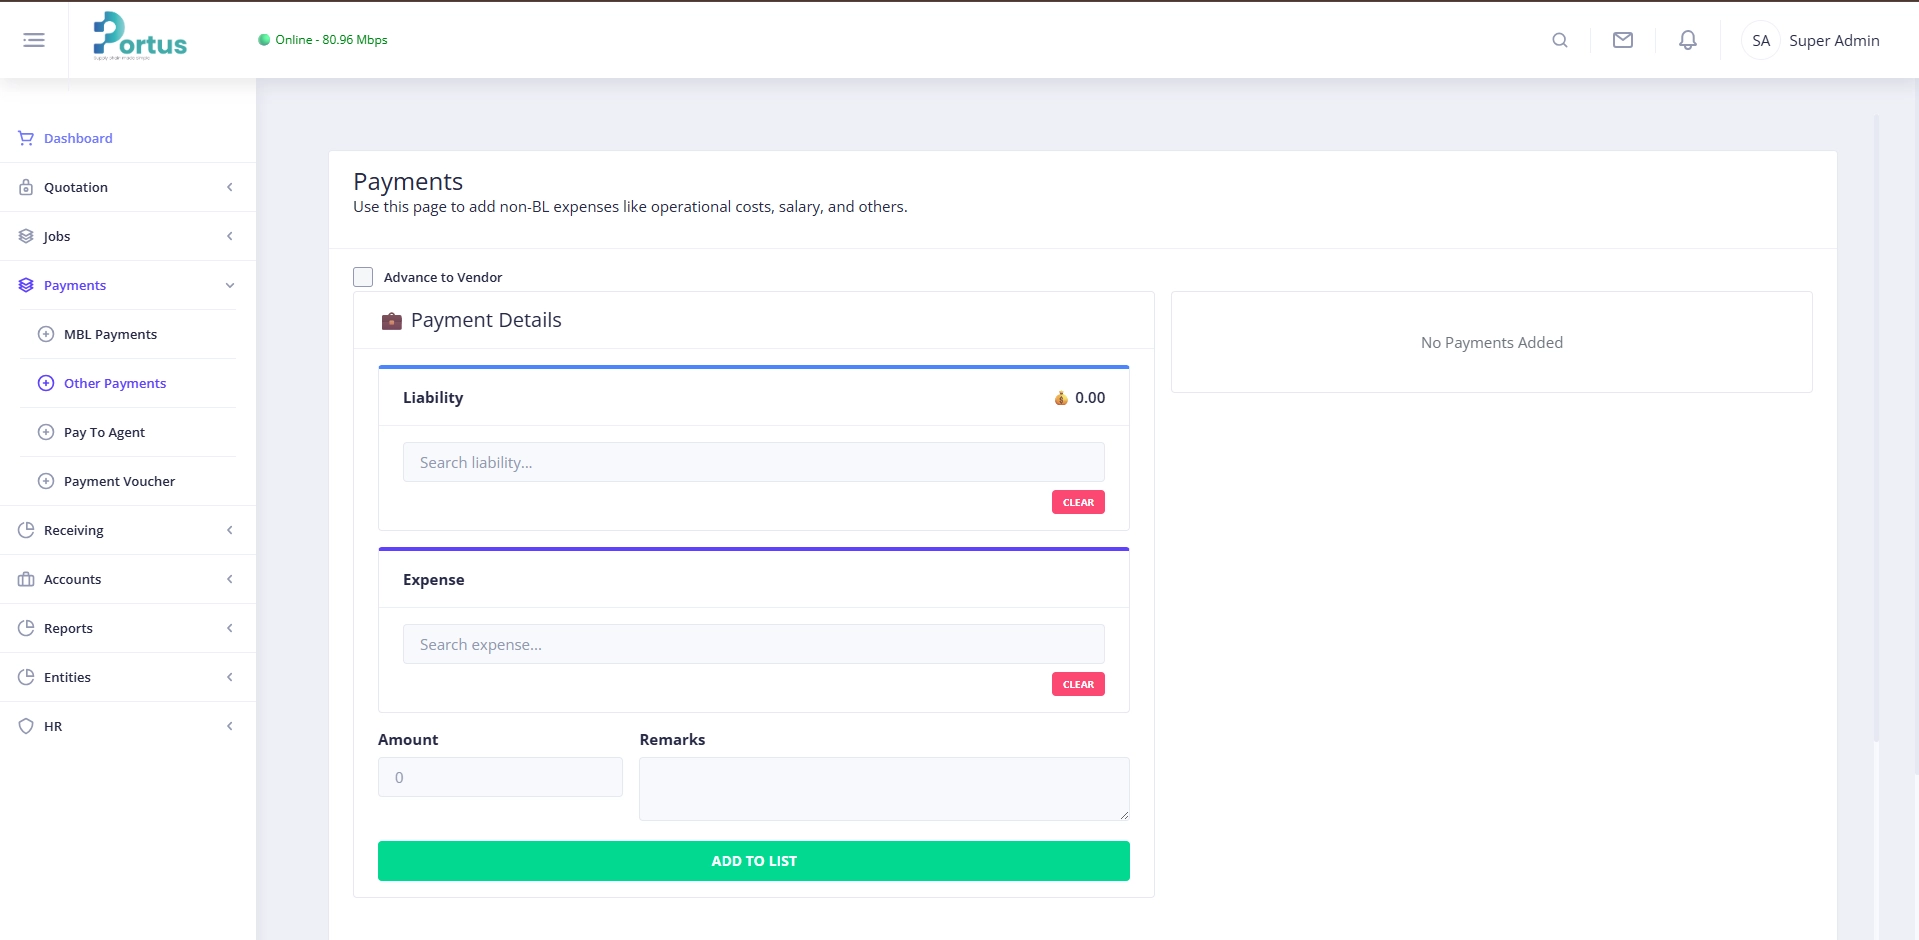Go to Pay To Agent page
Image resolution: width=1919 pixels, height=940 pixels.
pos(104,432)
